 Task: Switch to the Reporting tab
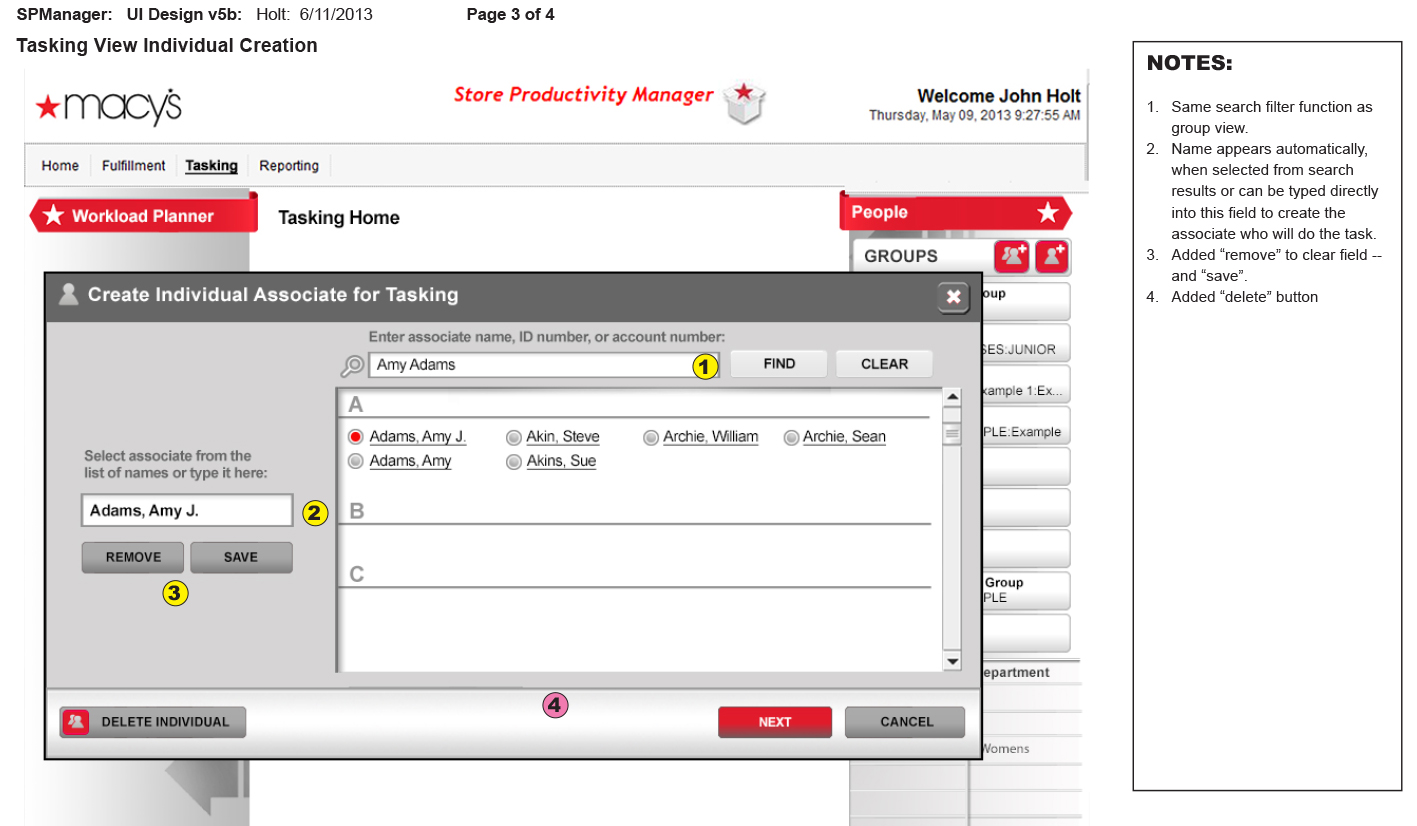coord(289,166)
